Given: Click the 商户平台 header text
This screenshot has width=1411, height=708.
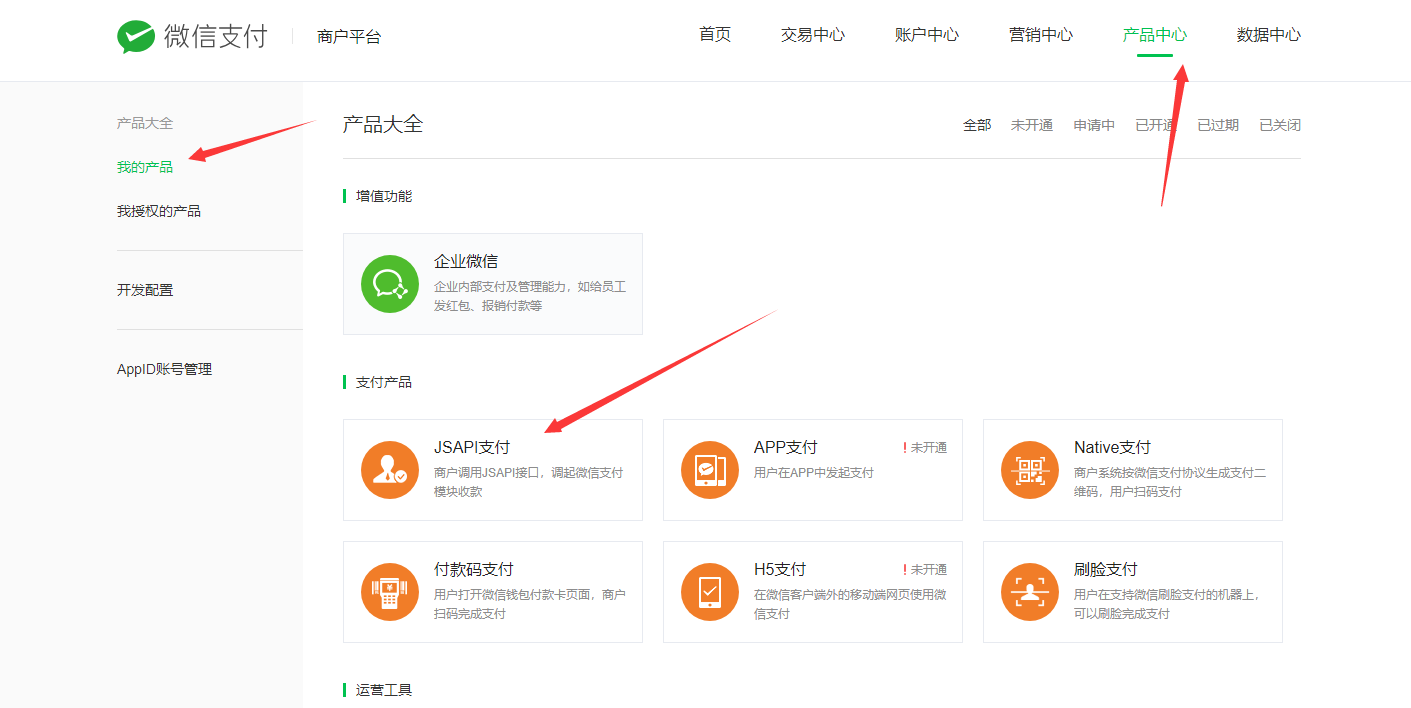Looking at the screenshot, I should 349,37.
